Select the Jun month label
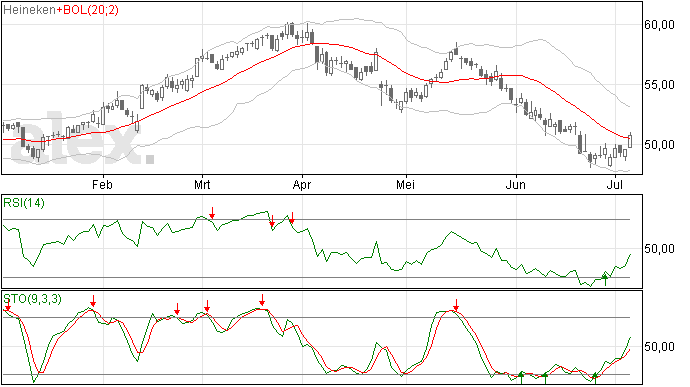The image size is (690, 387). [x=515, y=185]
